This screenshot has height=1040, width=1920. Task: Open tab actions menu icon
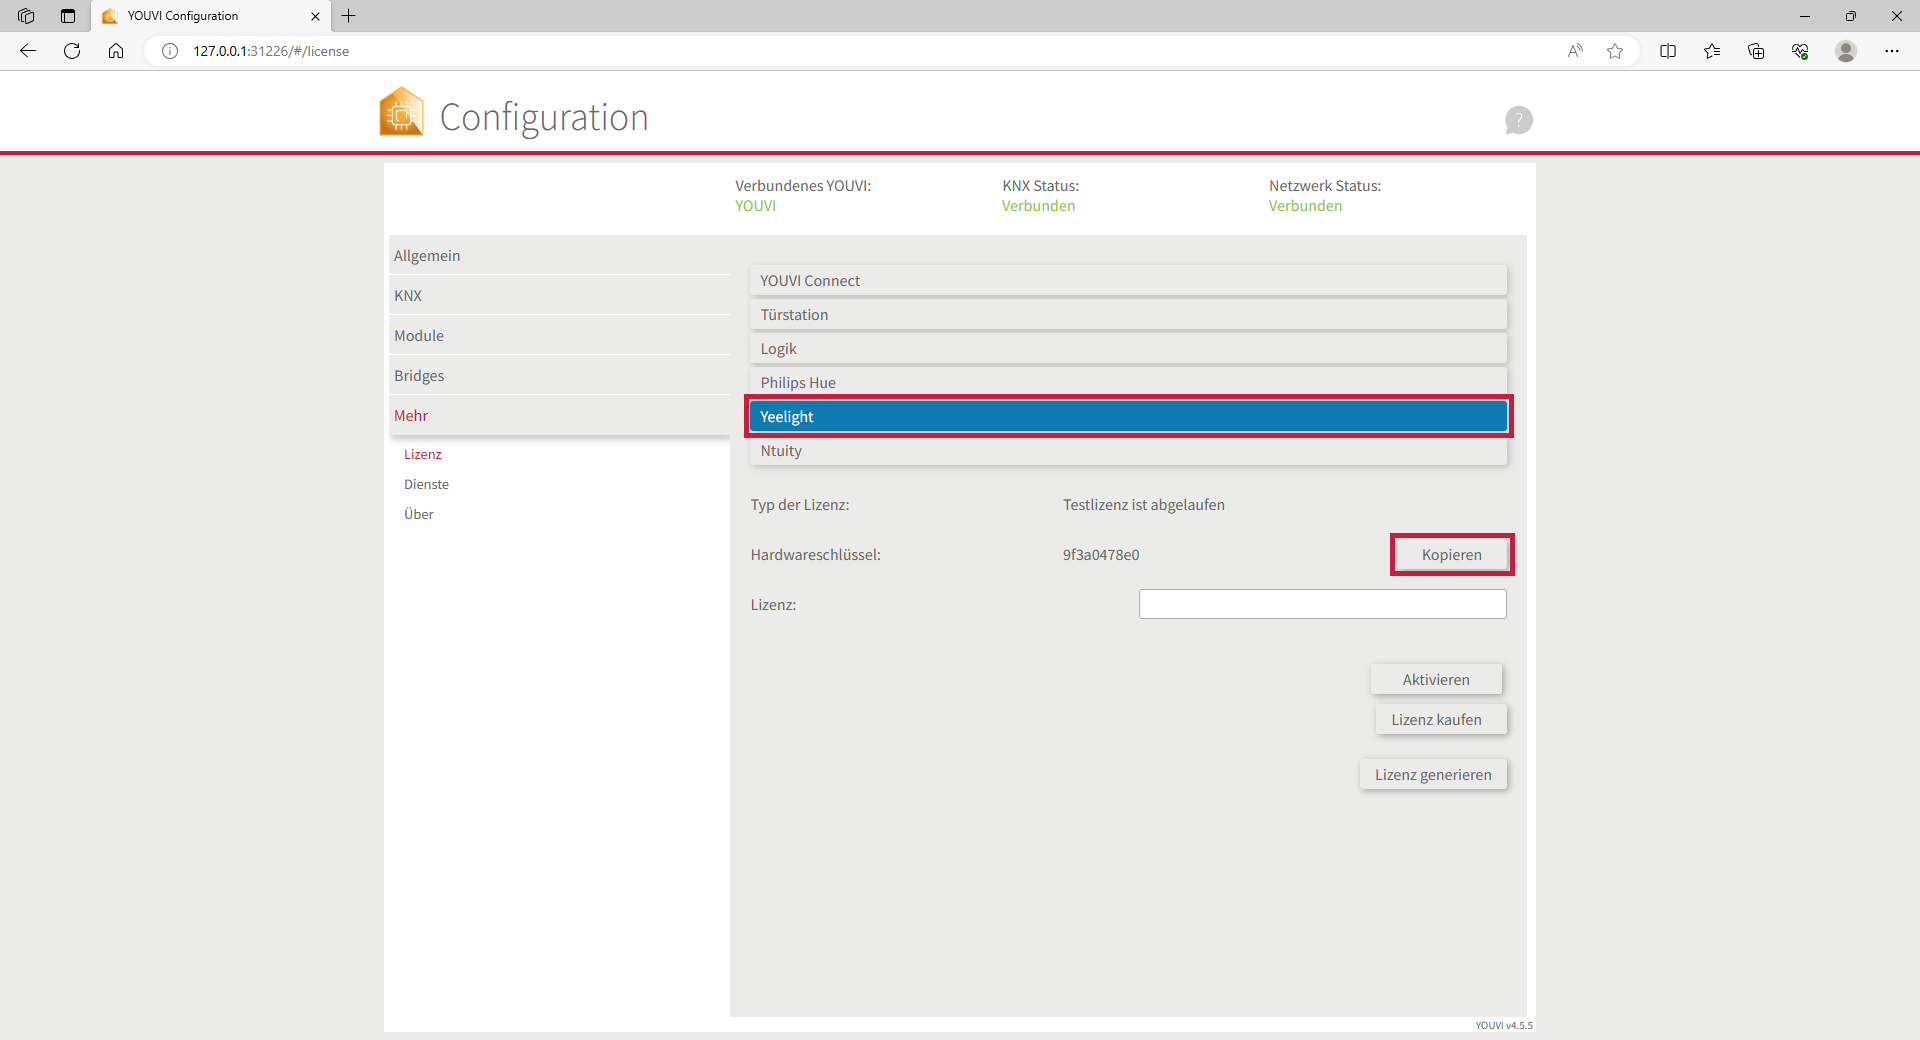click(68, 16)
